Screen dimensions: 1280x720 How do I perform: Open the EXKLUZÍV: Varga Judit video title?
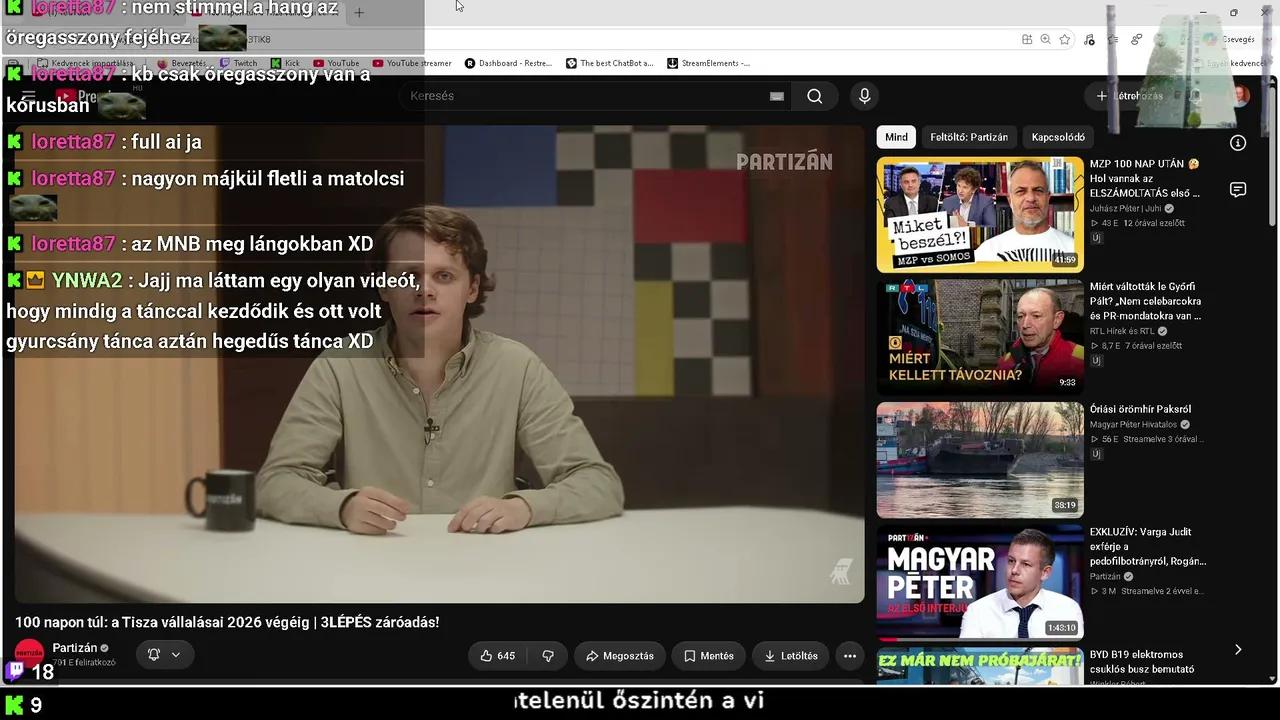(1148, 547)
